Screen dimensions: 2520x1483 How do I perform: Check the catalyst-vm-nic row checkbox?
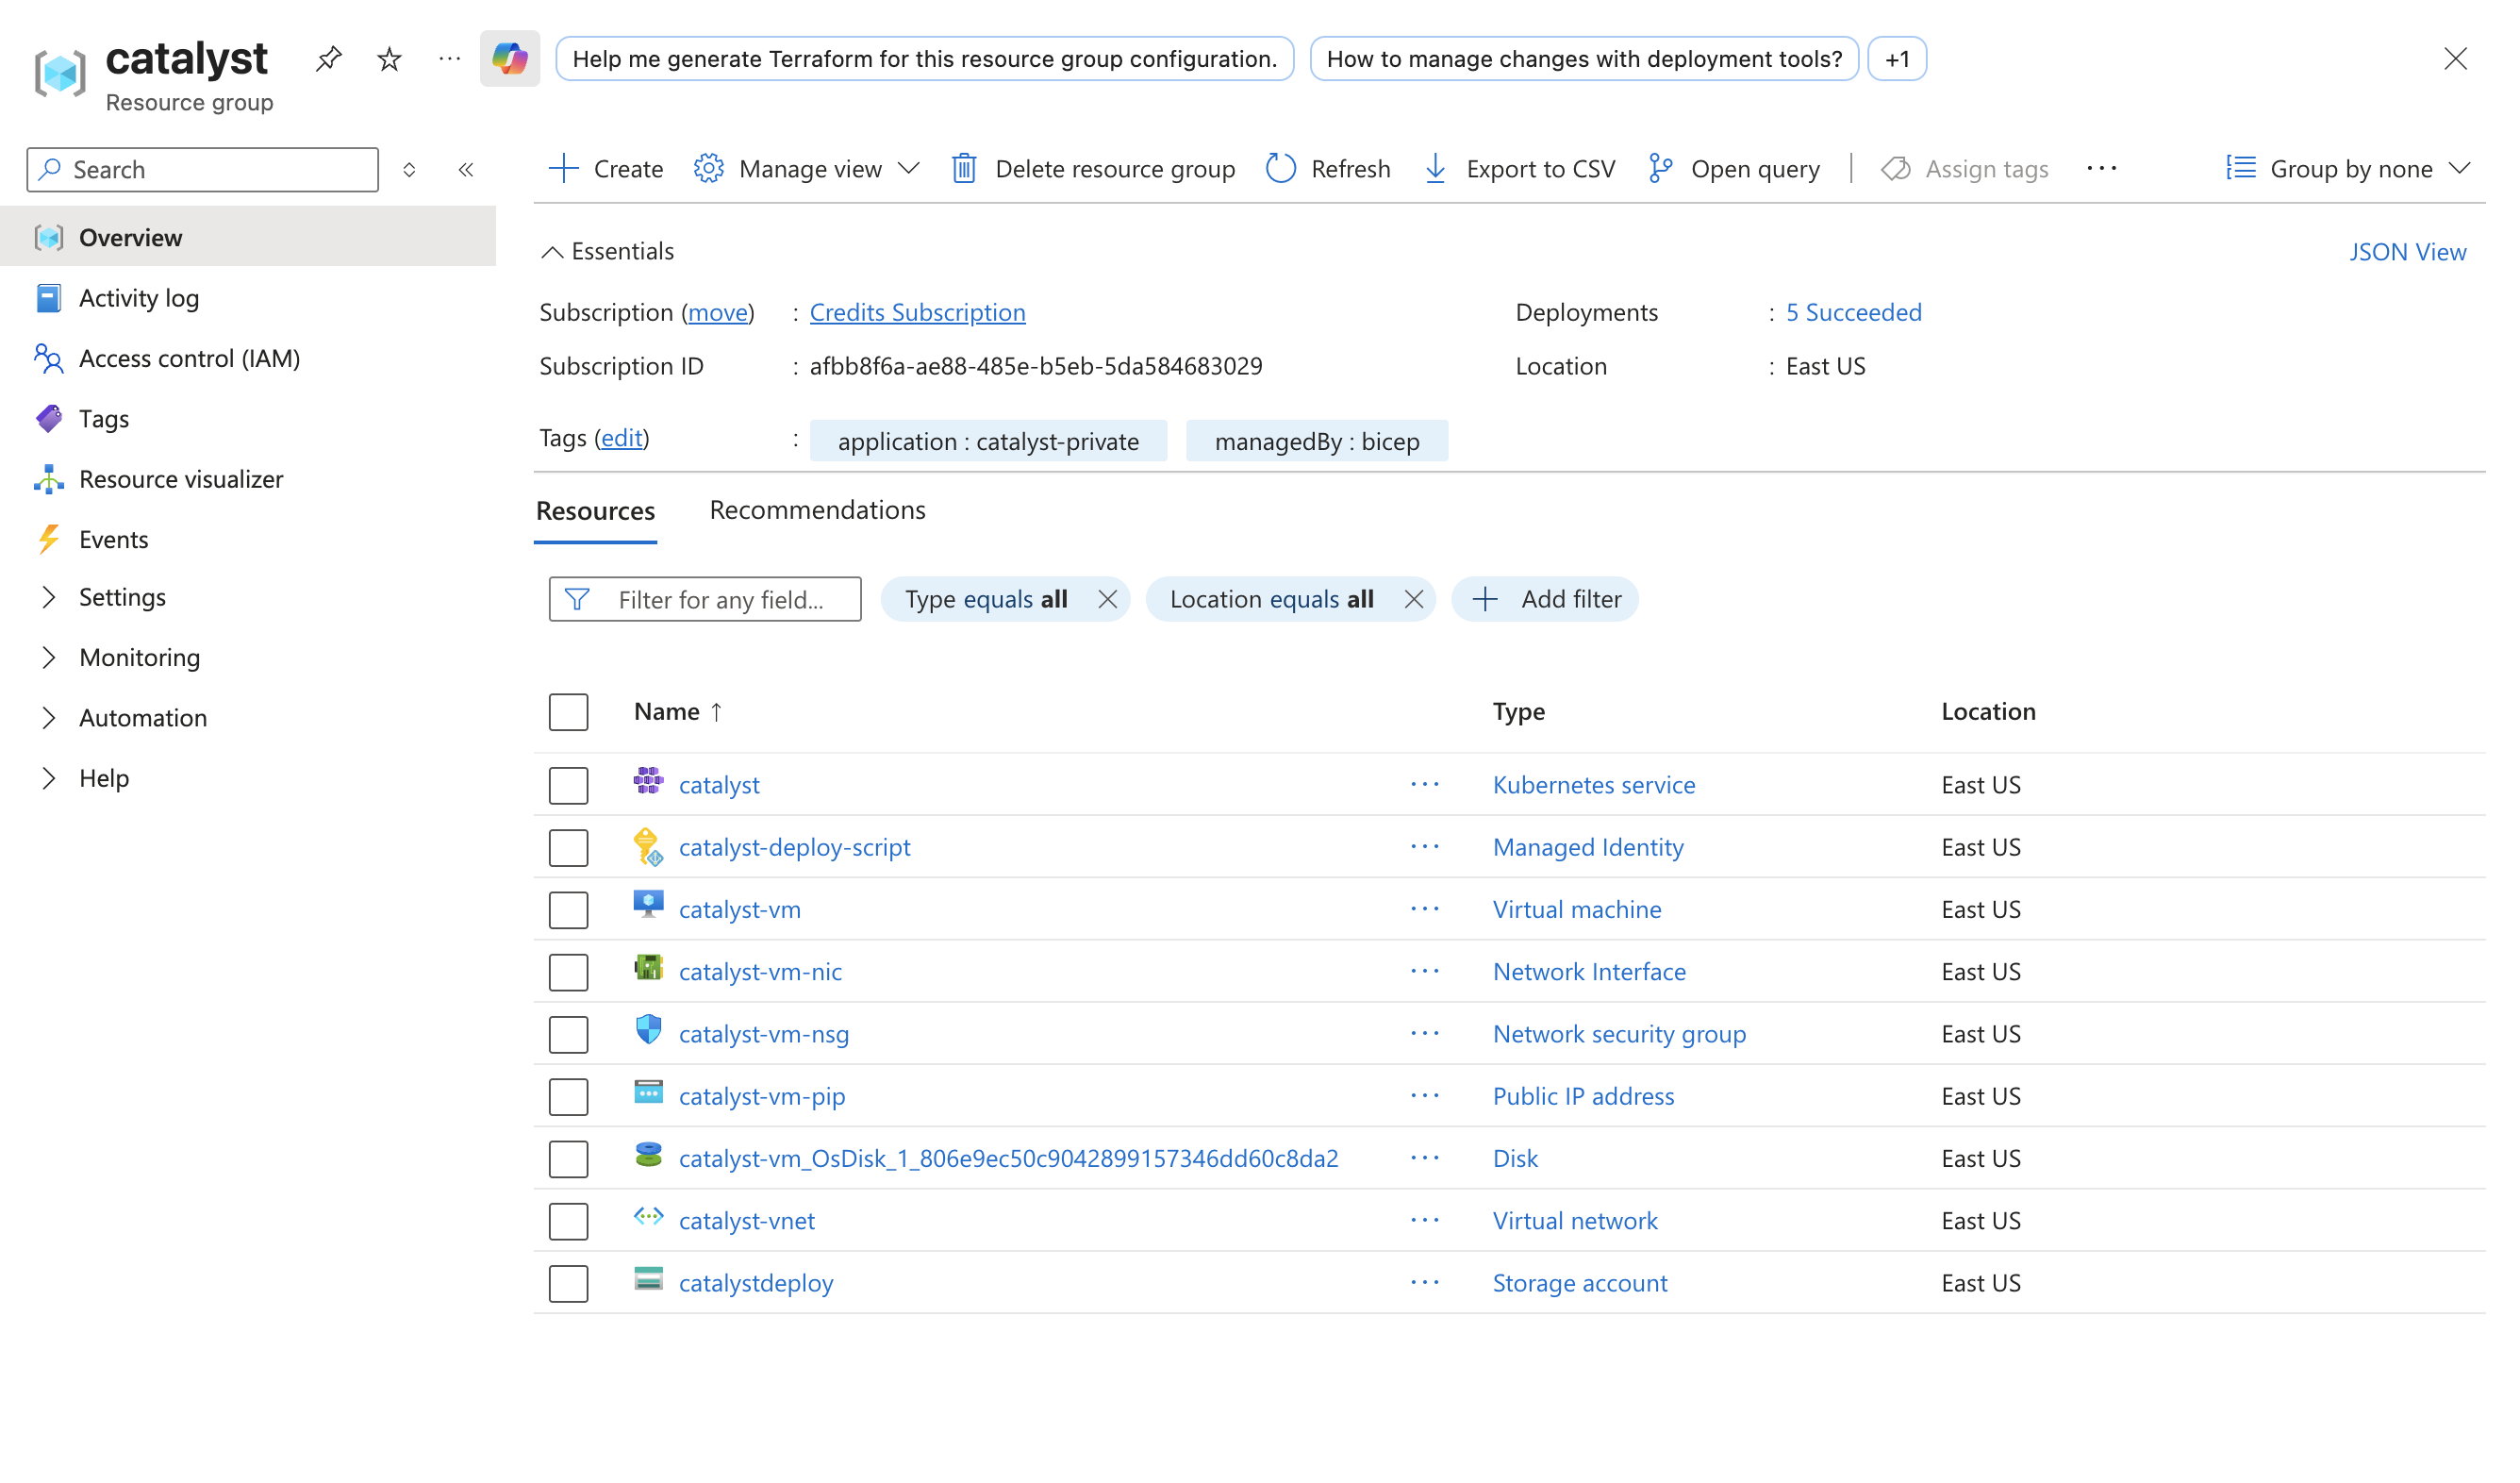pyautogui.click(x=568, y=972)
